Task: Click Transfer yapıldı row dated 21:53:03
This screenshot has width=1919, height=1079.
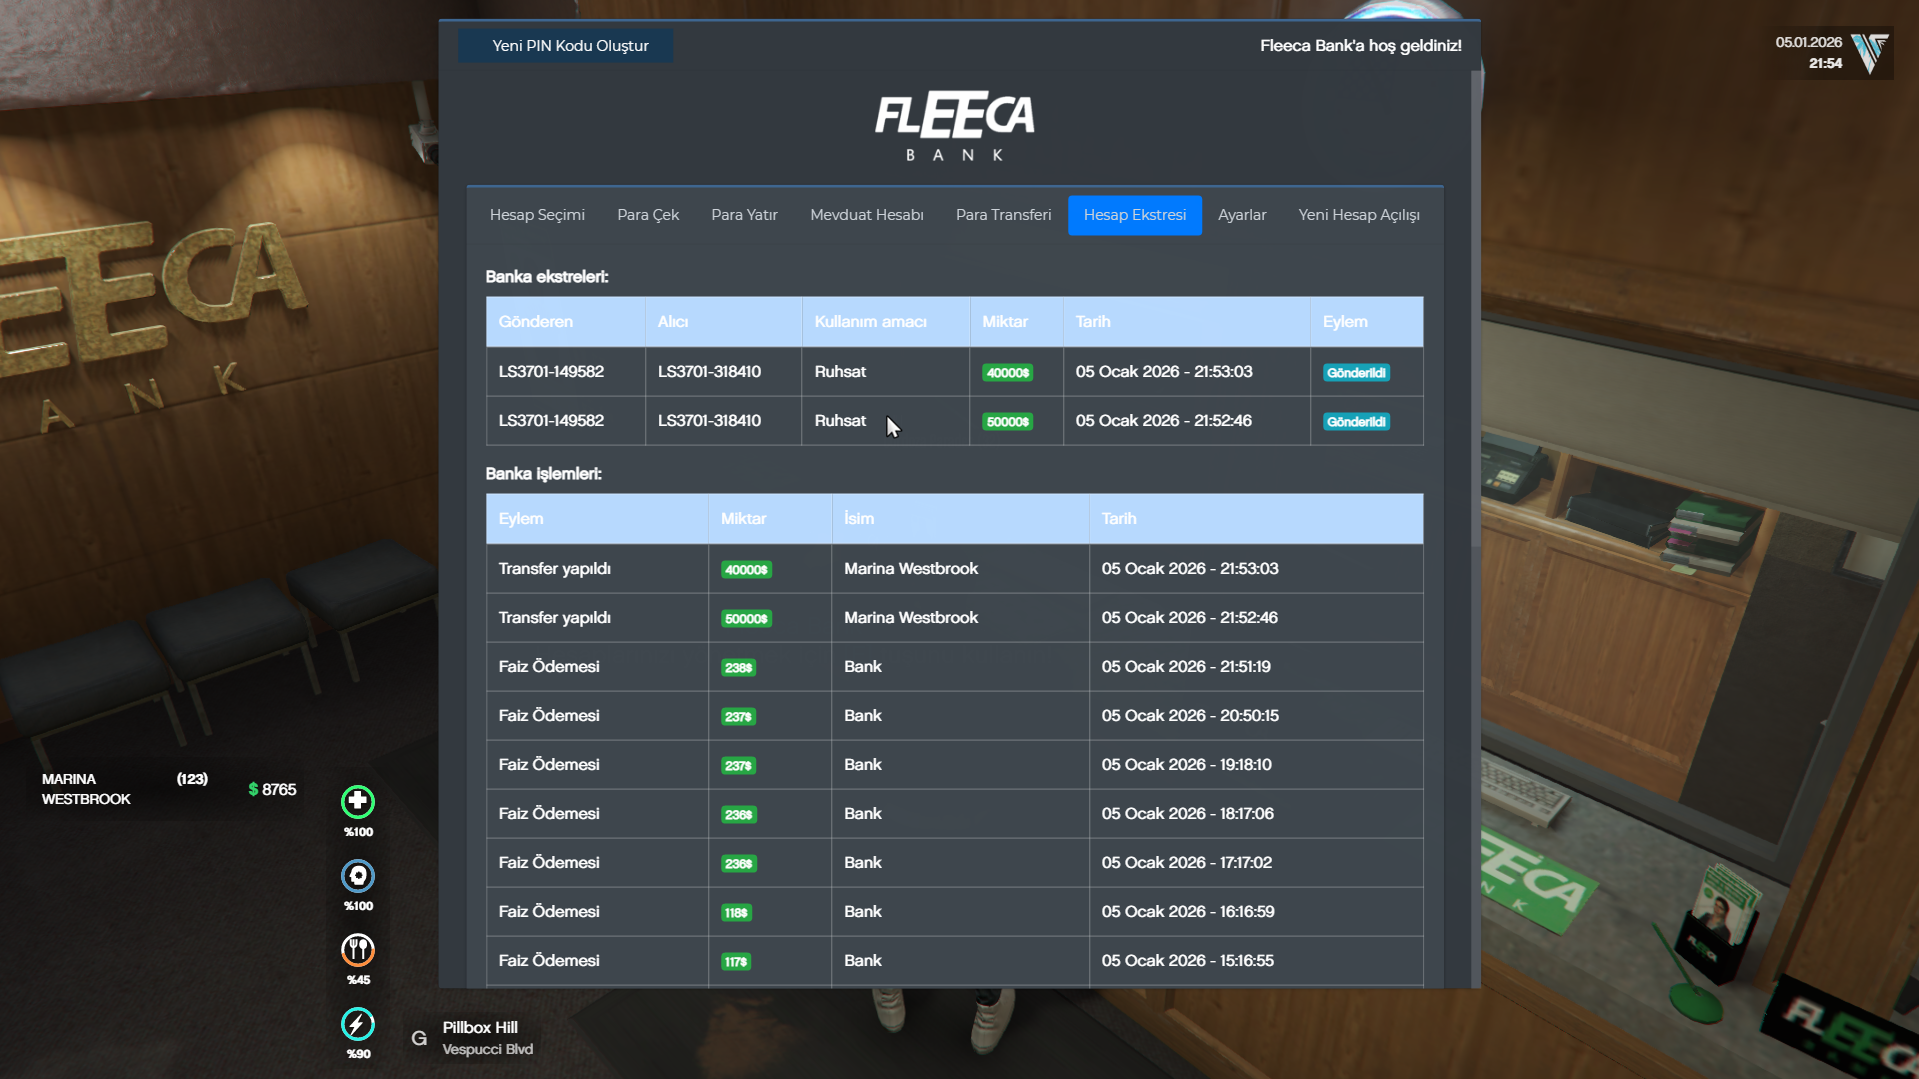Action: click(x=955, y=568)
